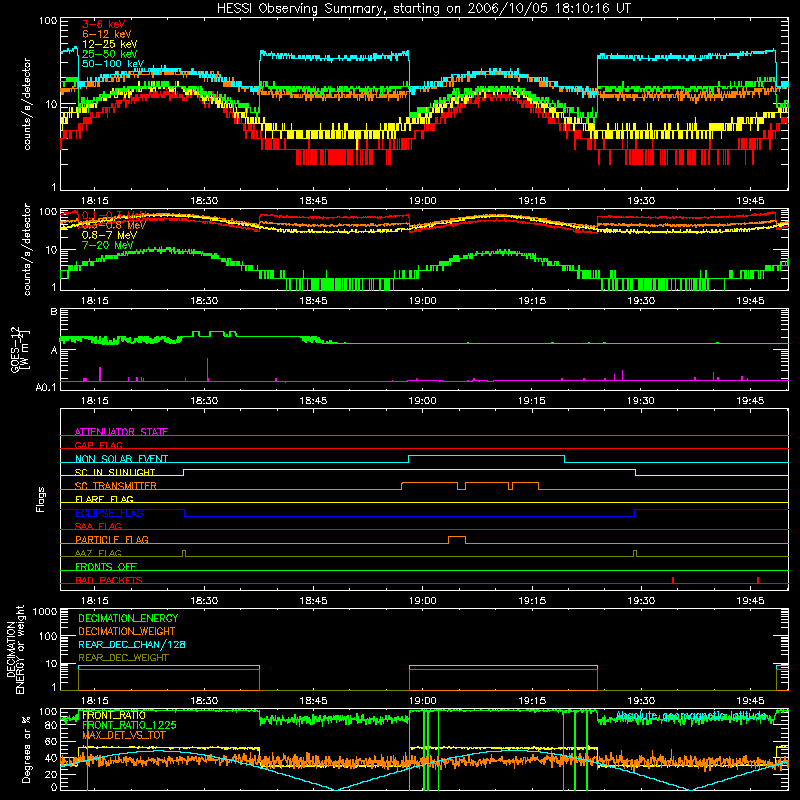The width and height of the screenshot is (800, 800).
Task: Click the 19:30 tick label beneath the decimation panel
Action: click(641, 701)
